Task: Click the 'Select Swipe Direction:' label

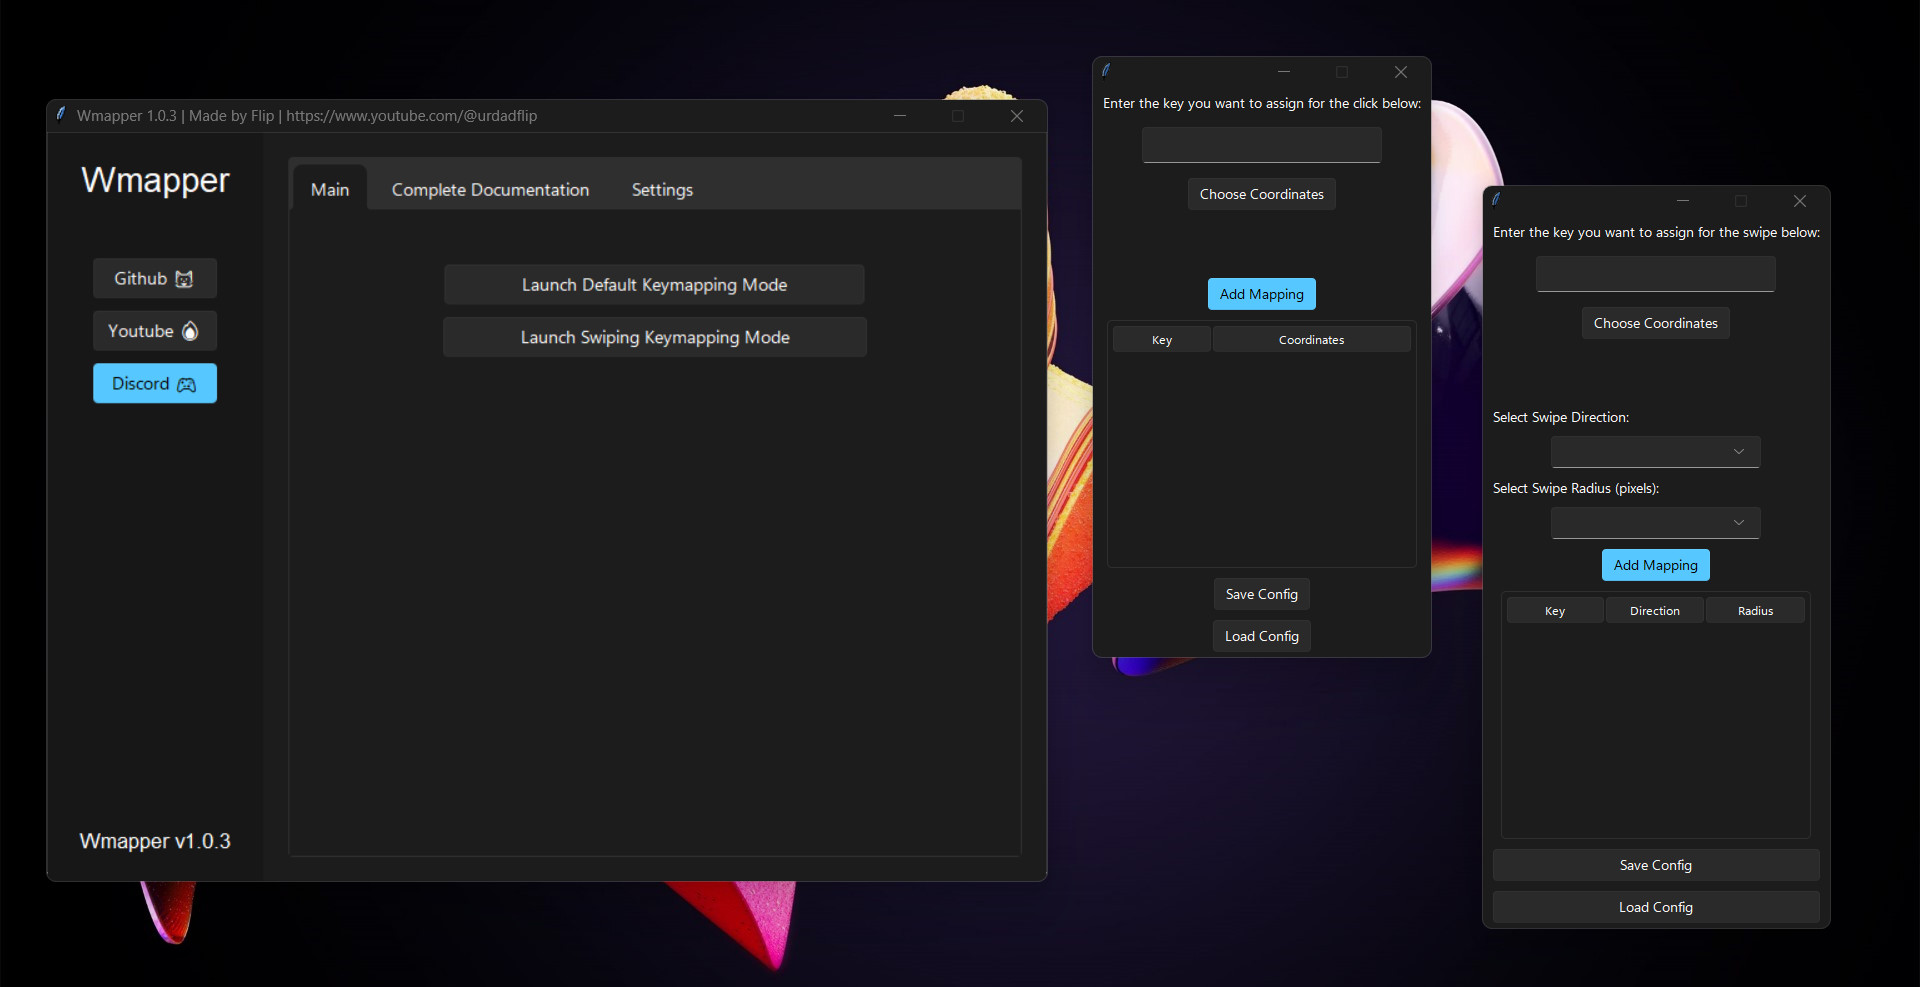Action: click(1561, 417)
